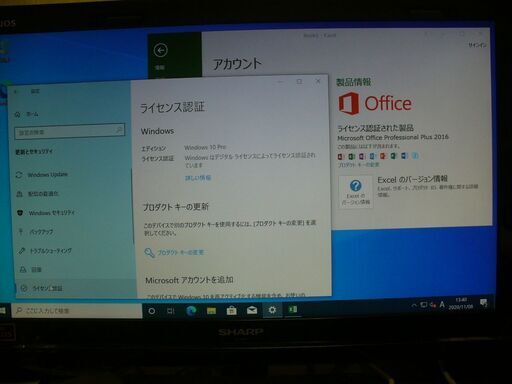Open Task View from the taskbar
Image resolution: width=512 pixels, height=384 pixels.
click(171, 311)
